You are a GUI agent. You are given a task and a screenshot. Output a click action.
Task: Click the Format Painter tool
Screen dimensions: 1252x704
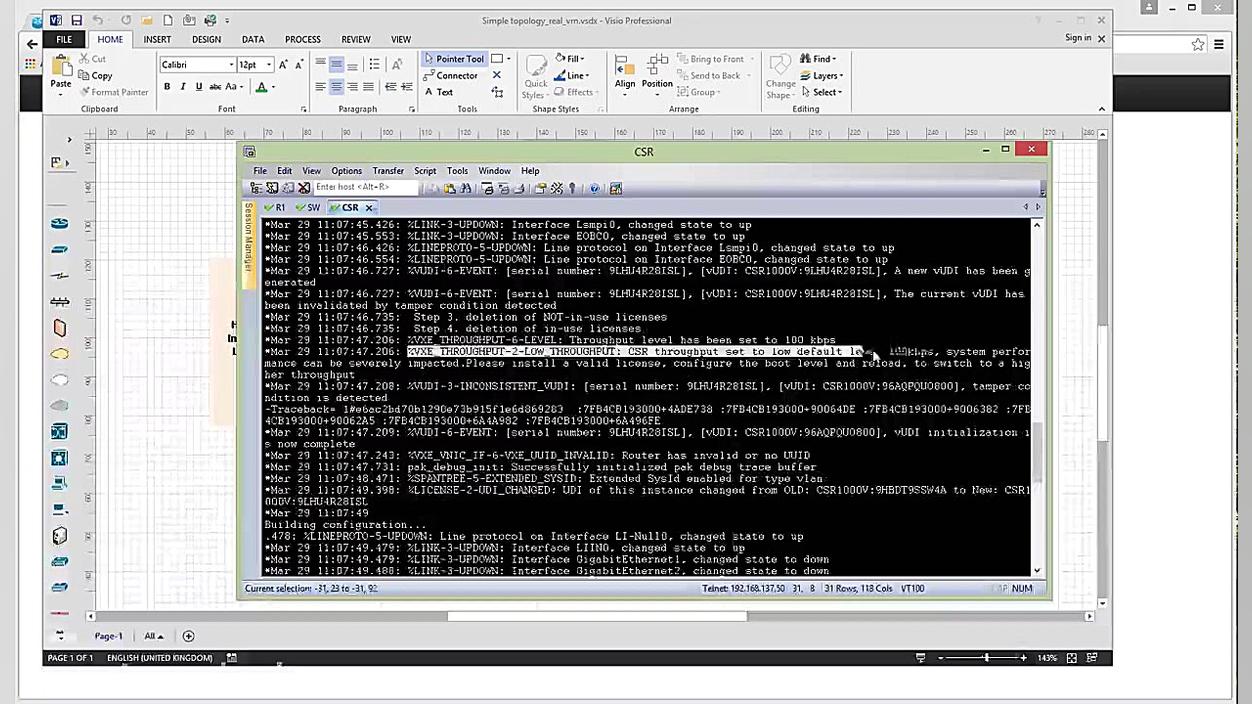coord(113,92)
